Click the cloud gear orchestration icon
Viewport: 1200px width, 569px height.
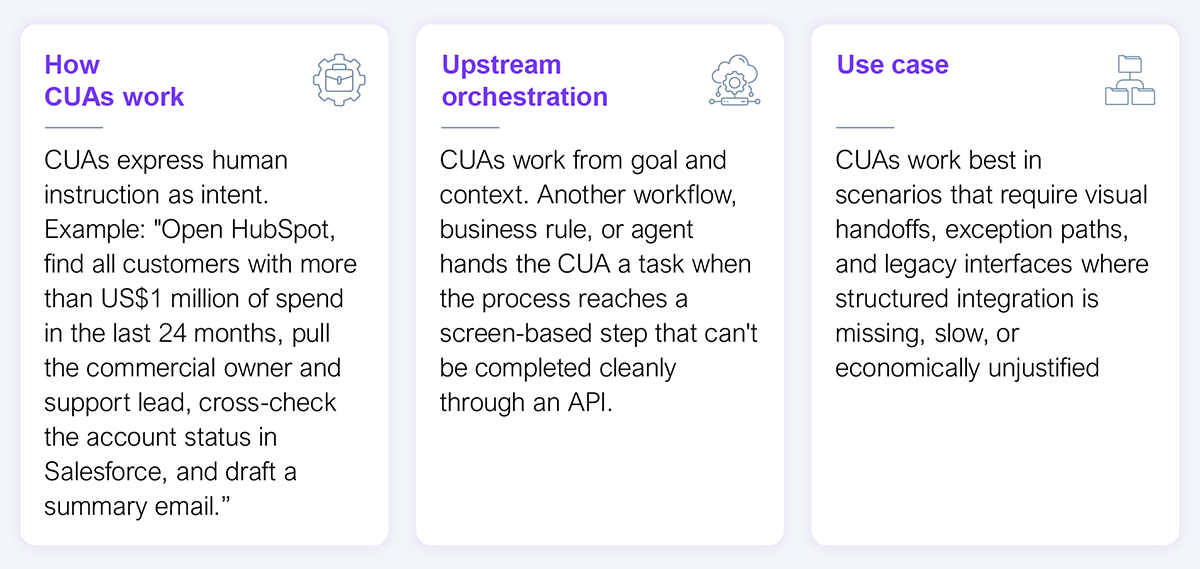tap(734, 81)
